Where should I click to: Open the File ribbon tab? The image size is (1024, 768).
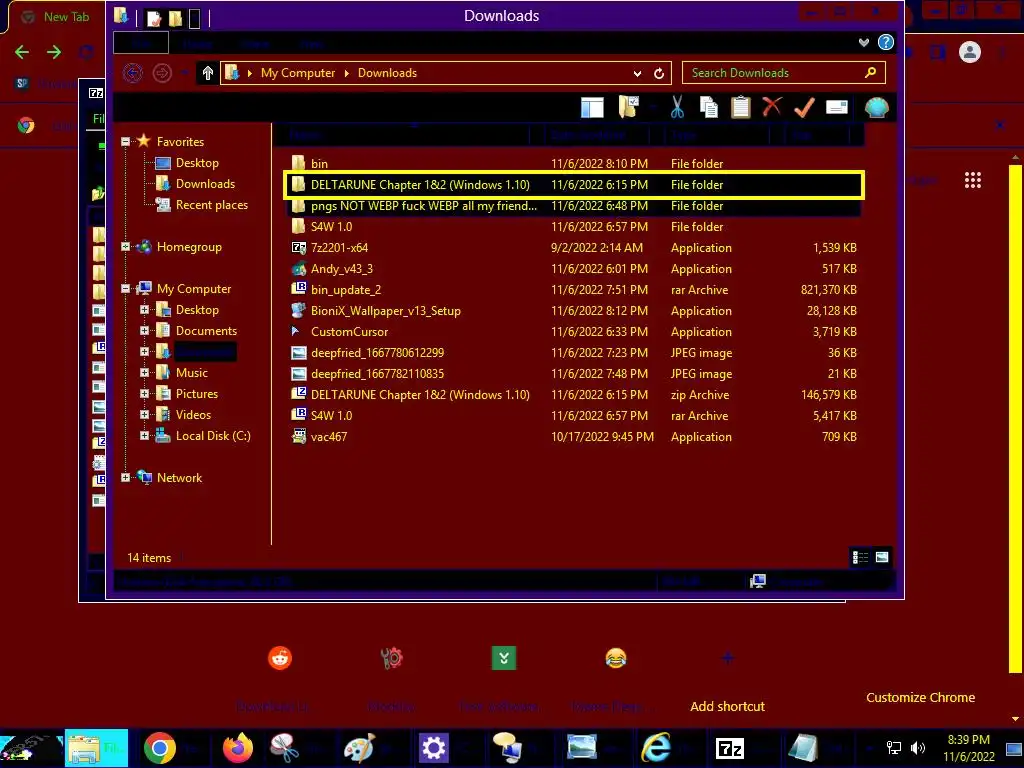pos(141,43)
